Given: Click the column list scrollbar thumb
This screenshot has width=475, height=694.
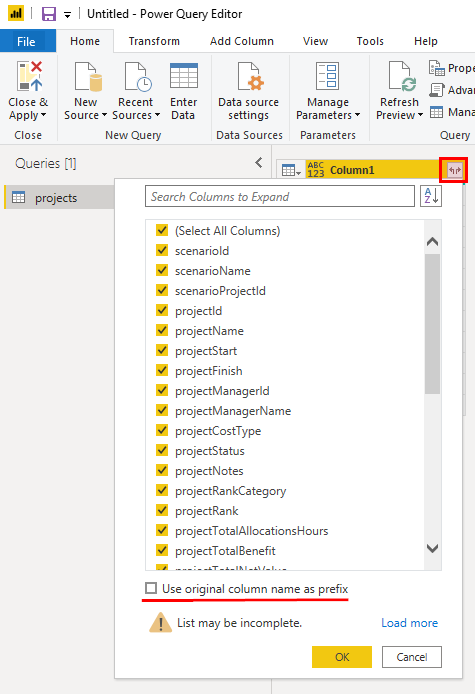Looking at the screenshot, I should click(433, 324).
